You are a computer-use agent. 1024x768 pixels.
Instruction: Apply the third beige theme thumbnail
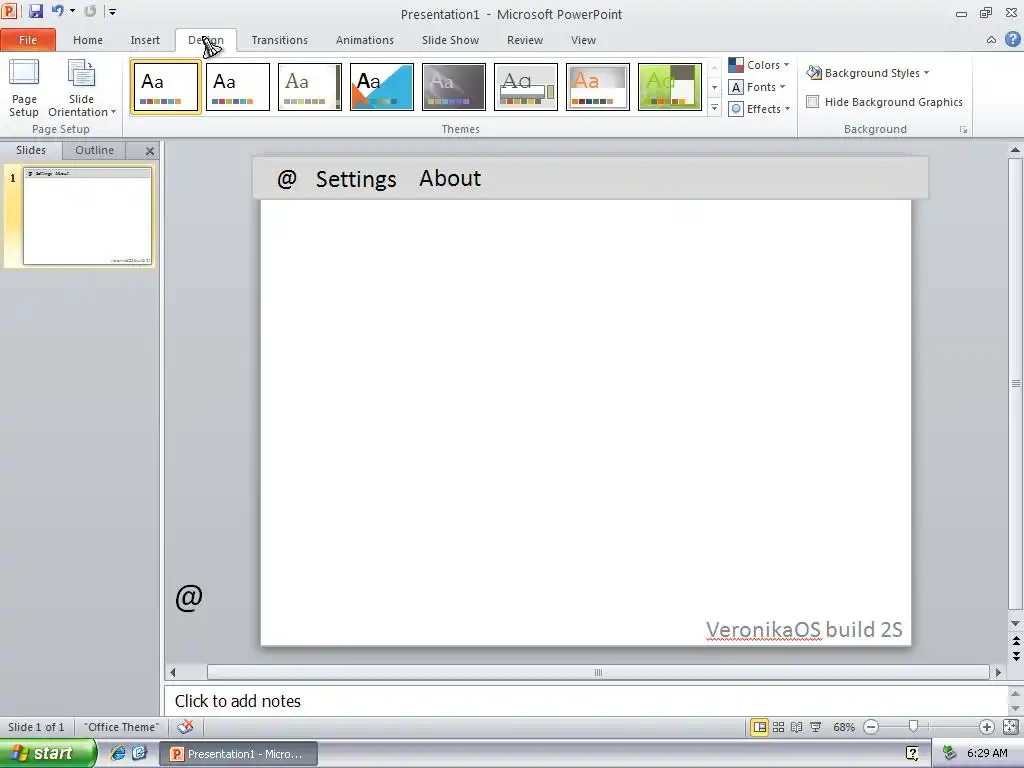310,87
